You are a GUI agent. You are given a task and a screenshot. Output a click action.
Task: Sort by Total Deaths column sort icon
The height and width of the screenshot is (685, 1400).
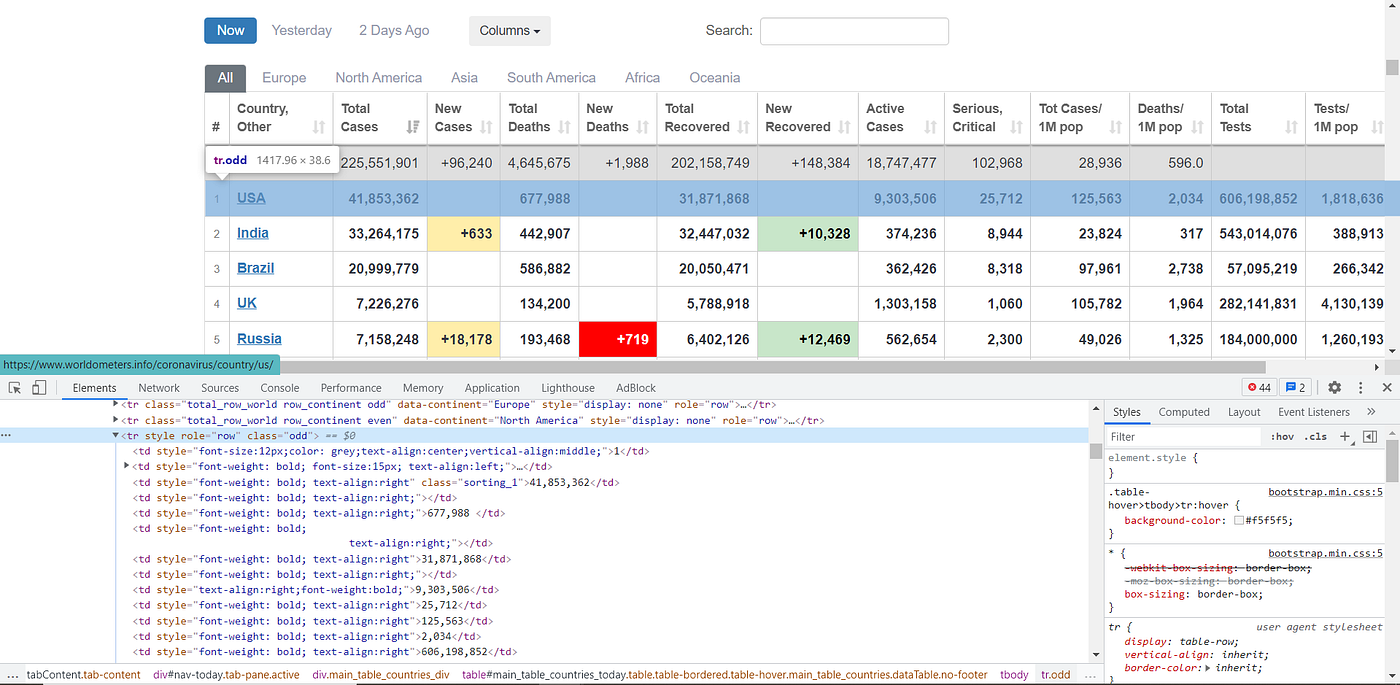[x=565, y=127]
